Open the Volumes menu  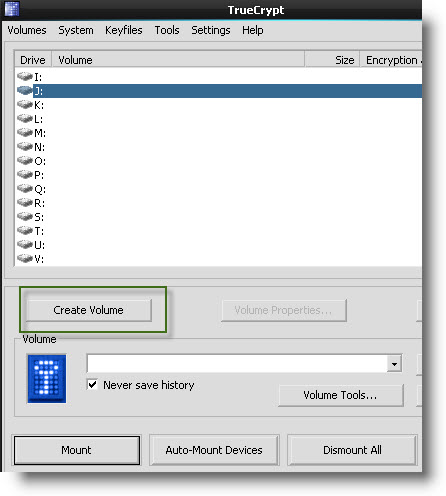coord(27,30)
